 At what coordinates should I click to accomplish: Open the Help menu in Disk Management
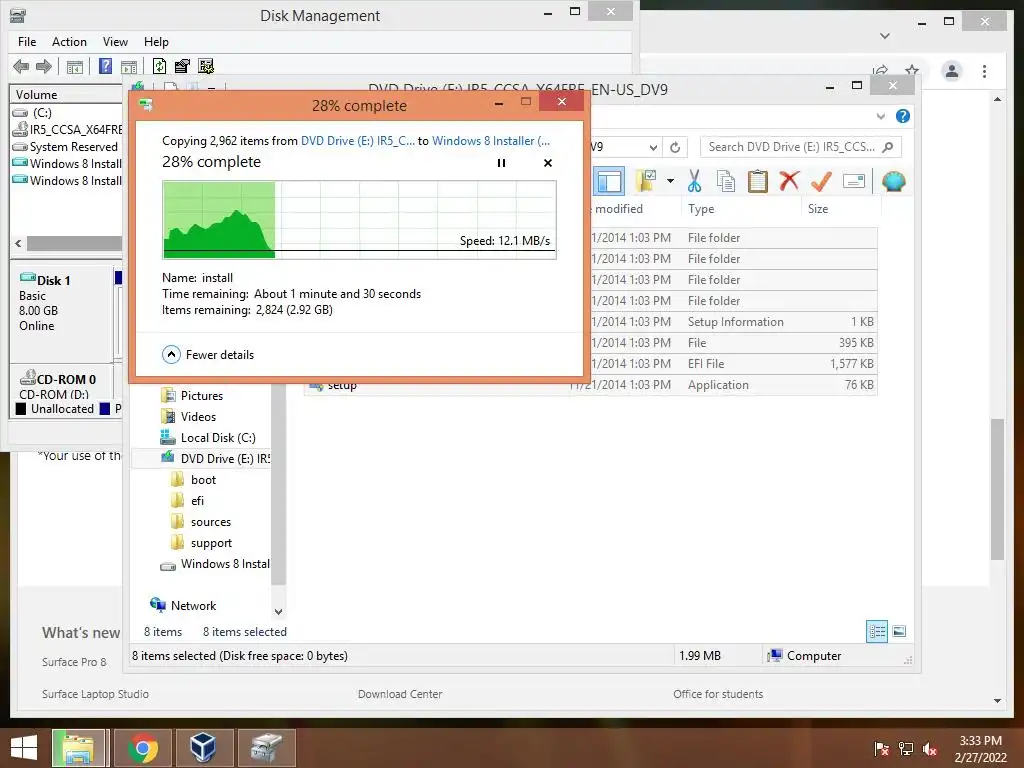tap(156, 42)
